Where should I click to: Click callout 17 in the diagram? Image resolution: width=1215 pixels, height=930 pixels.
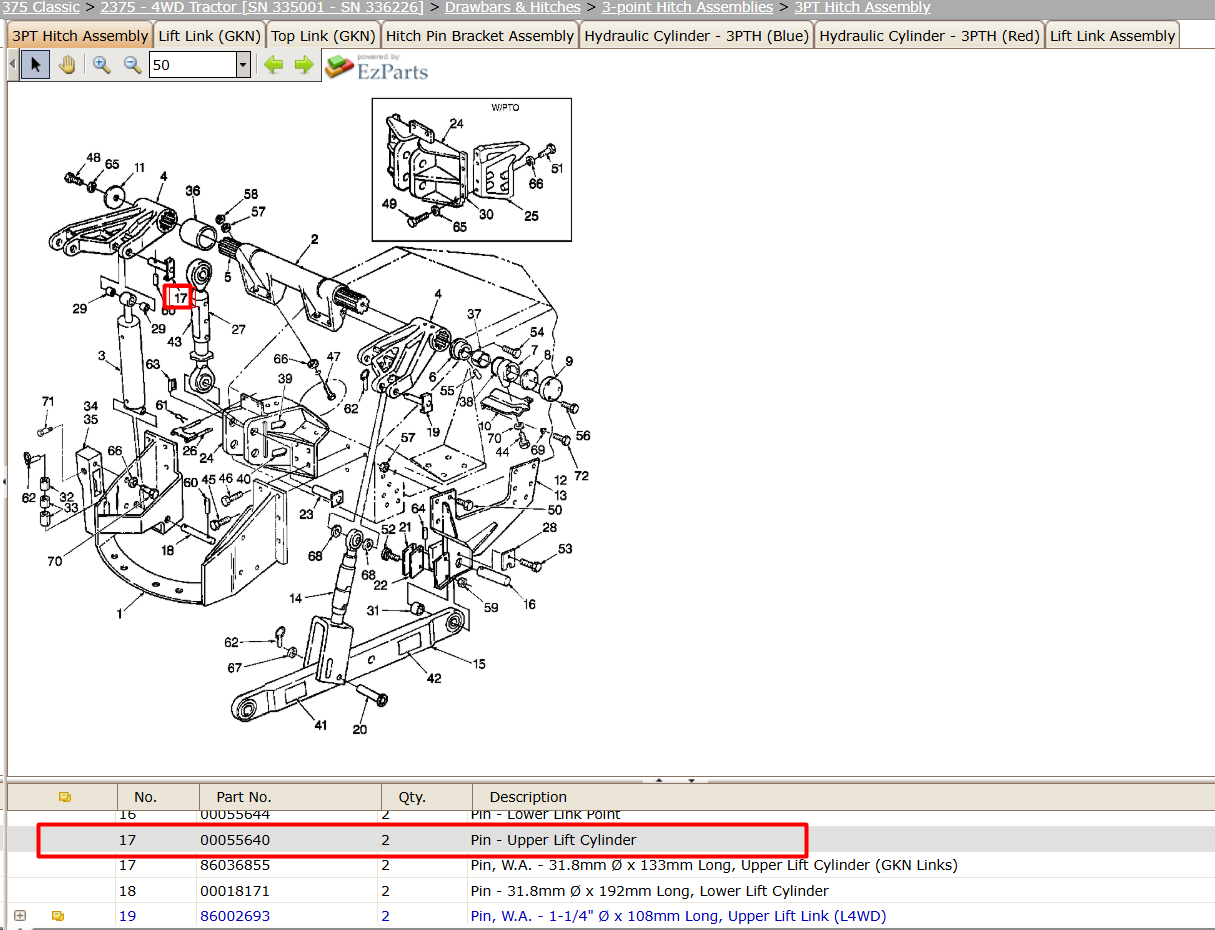point(178,296)
